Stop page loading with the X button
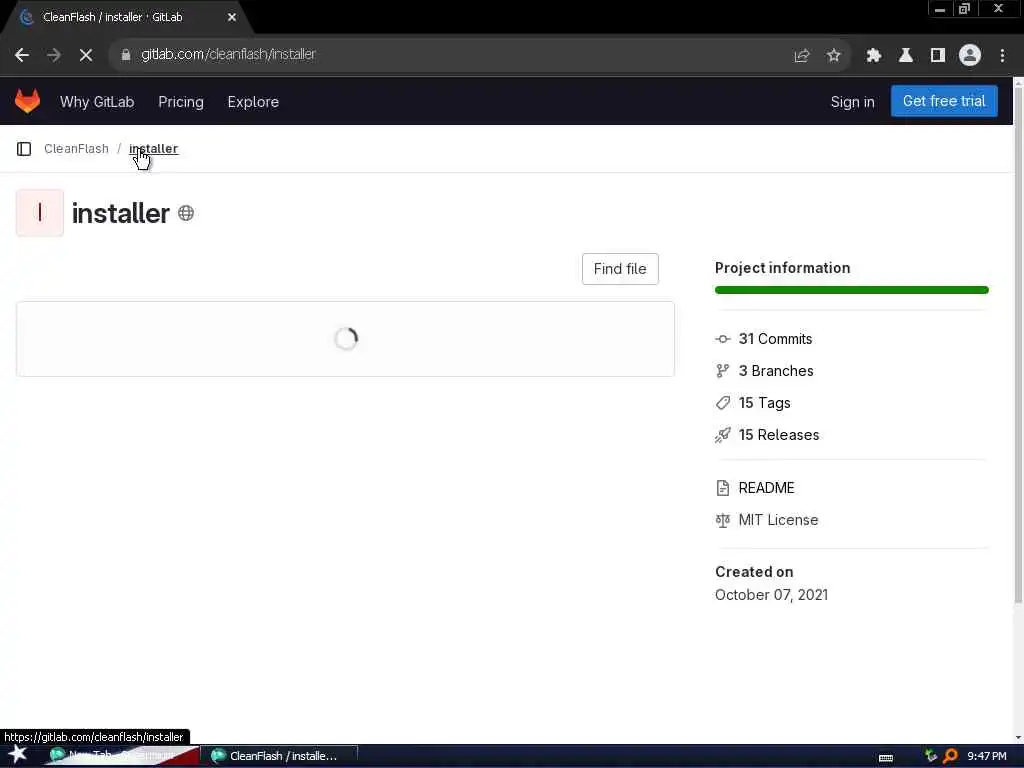The width and height of the screenshot is (1024, 768). tap(86, 55)
